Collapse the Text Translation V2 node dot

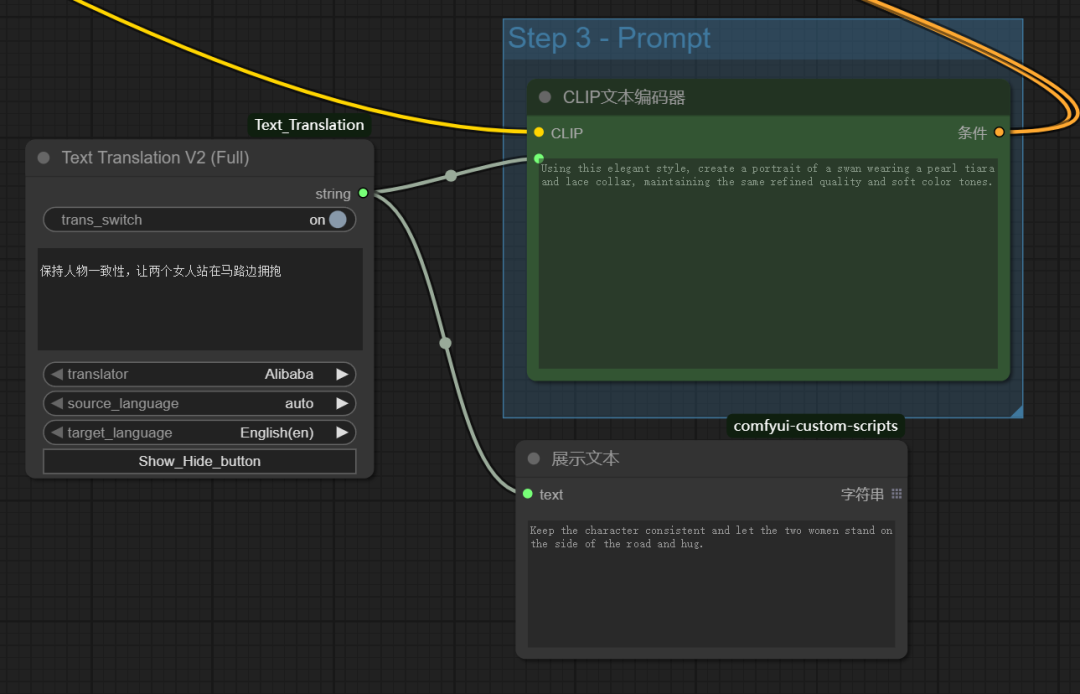[x=44, y=158]
